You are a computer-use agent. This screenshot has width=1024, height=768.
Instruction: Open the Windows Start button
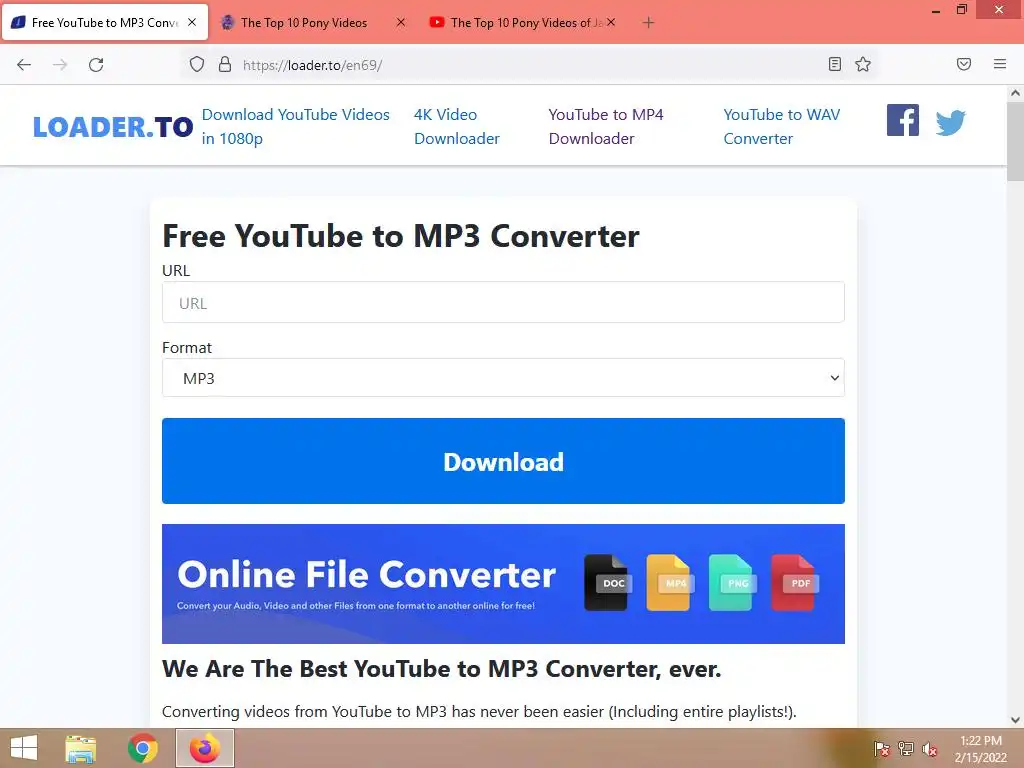point(24,748)
